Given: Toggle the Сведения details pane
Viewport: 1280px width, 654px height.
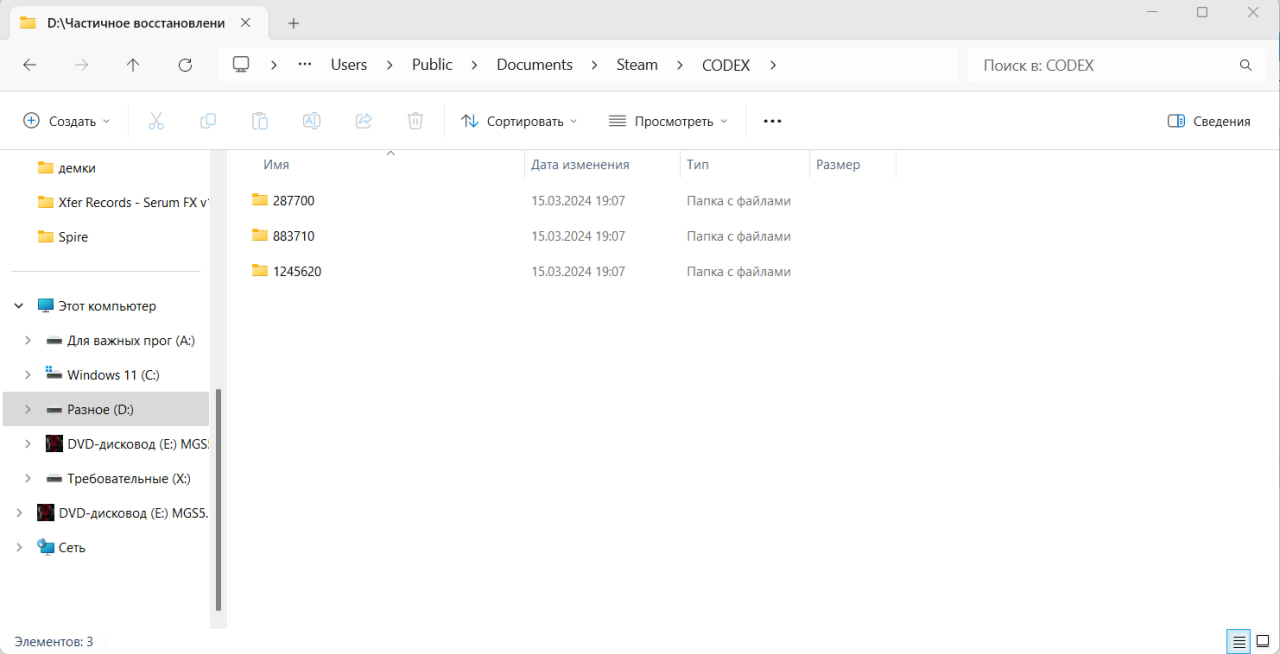Looking at the screenshot, I should pos(1209,121).
